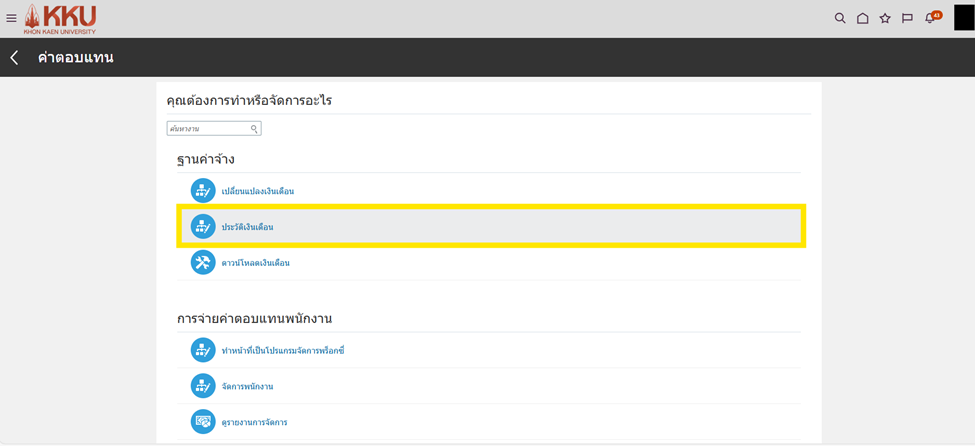The image size is (975, 446).
Task: Focus the ค้นหางาน search field
Action: (x=208, y=129)
